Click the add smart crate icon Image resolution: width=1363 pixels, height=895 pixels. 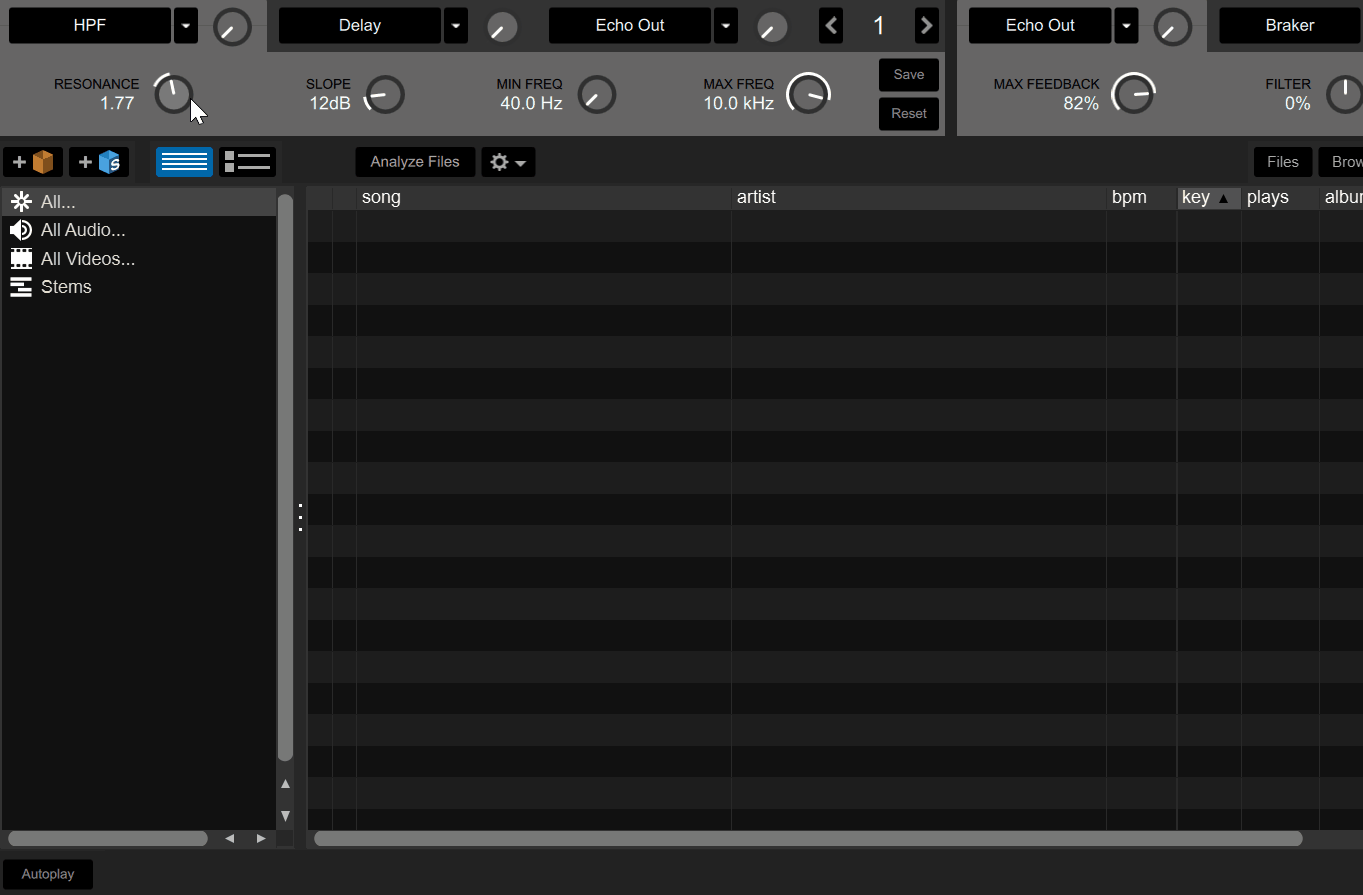pyautogui.click(x=99, y=162)
